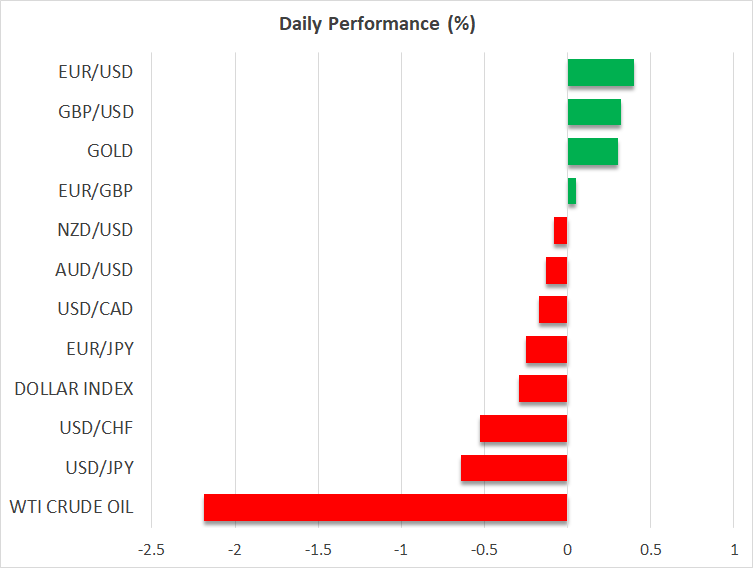Click the Daily Performance (%) chart title

pyautogui.click(x=376, y=24)
